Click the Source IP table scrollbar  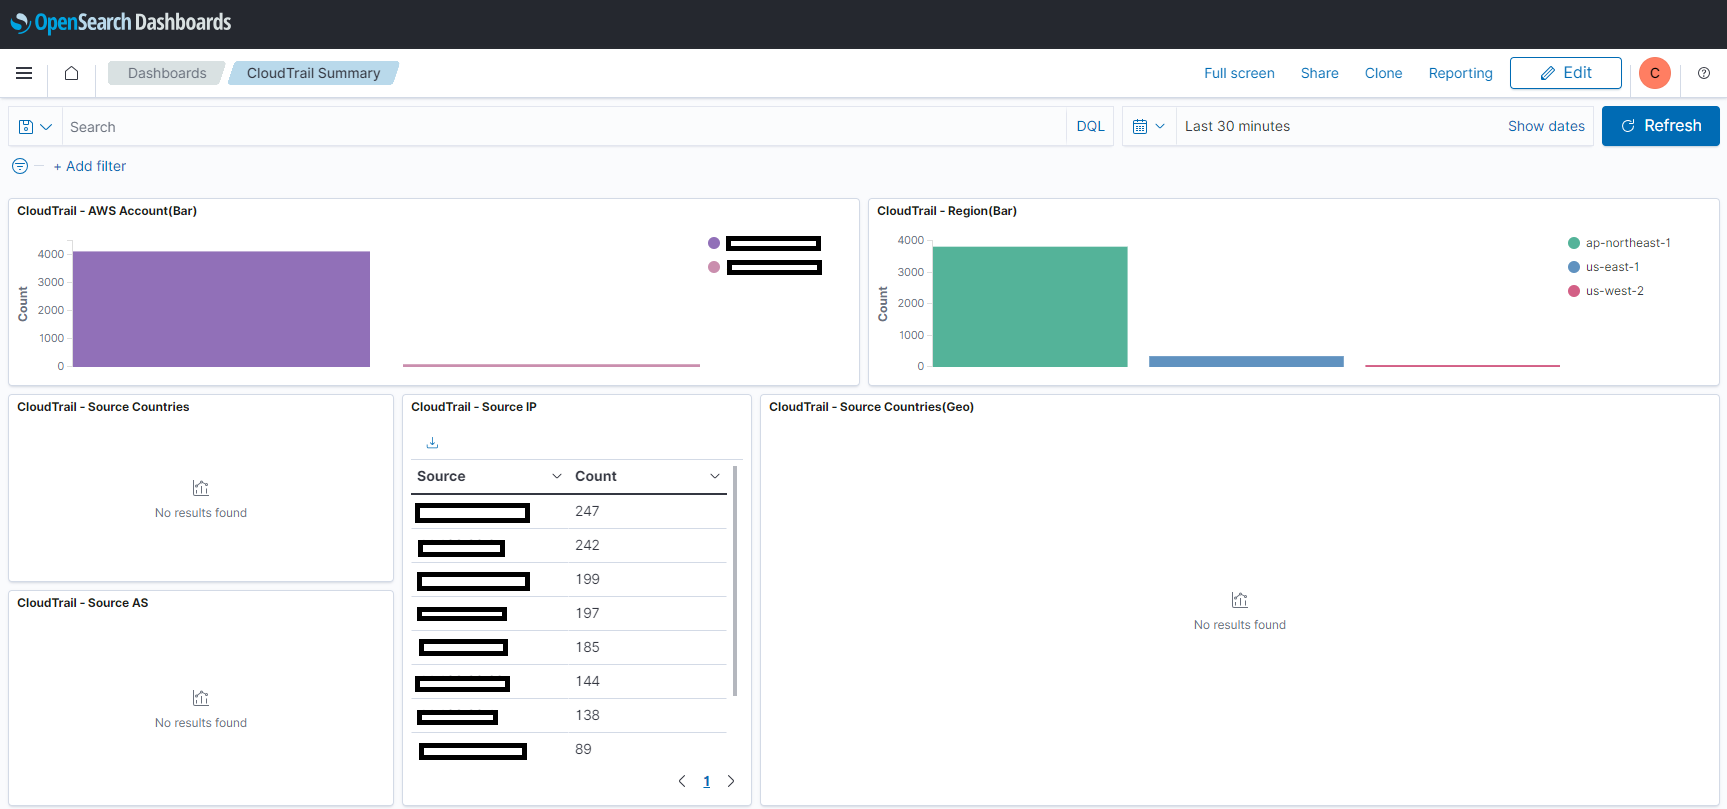coord(735,580)
